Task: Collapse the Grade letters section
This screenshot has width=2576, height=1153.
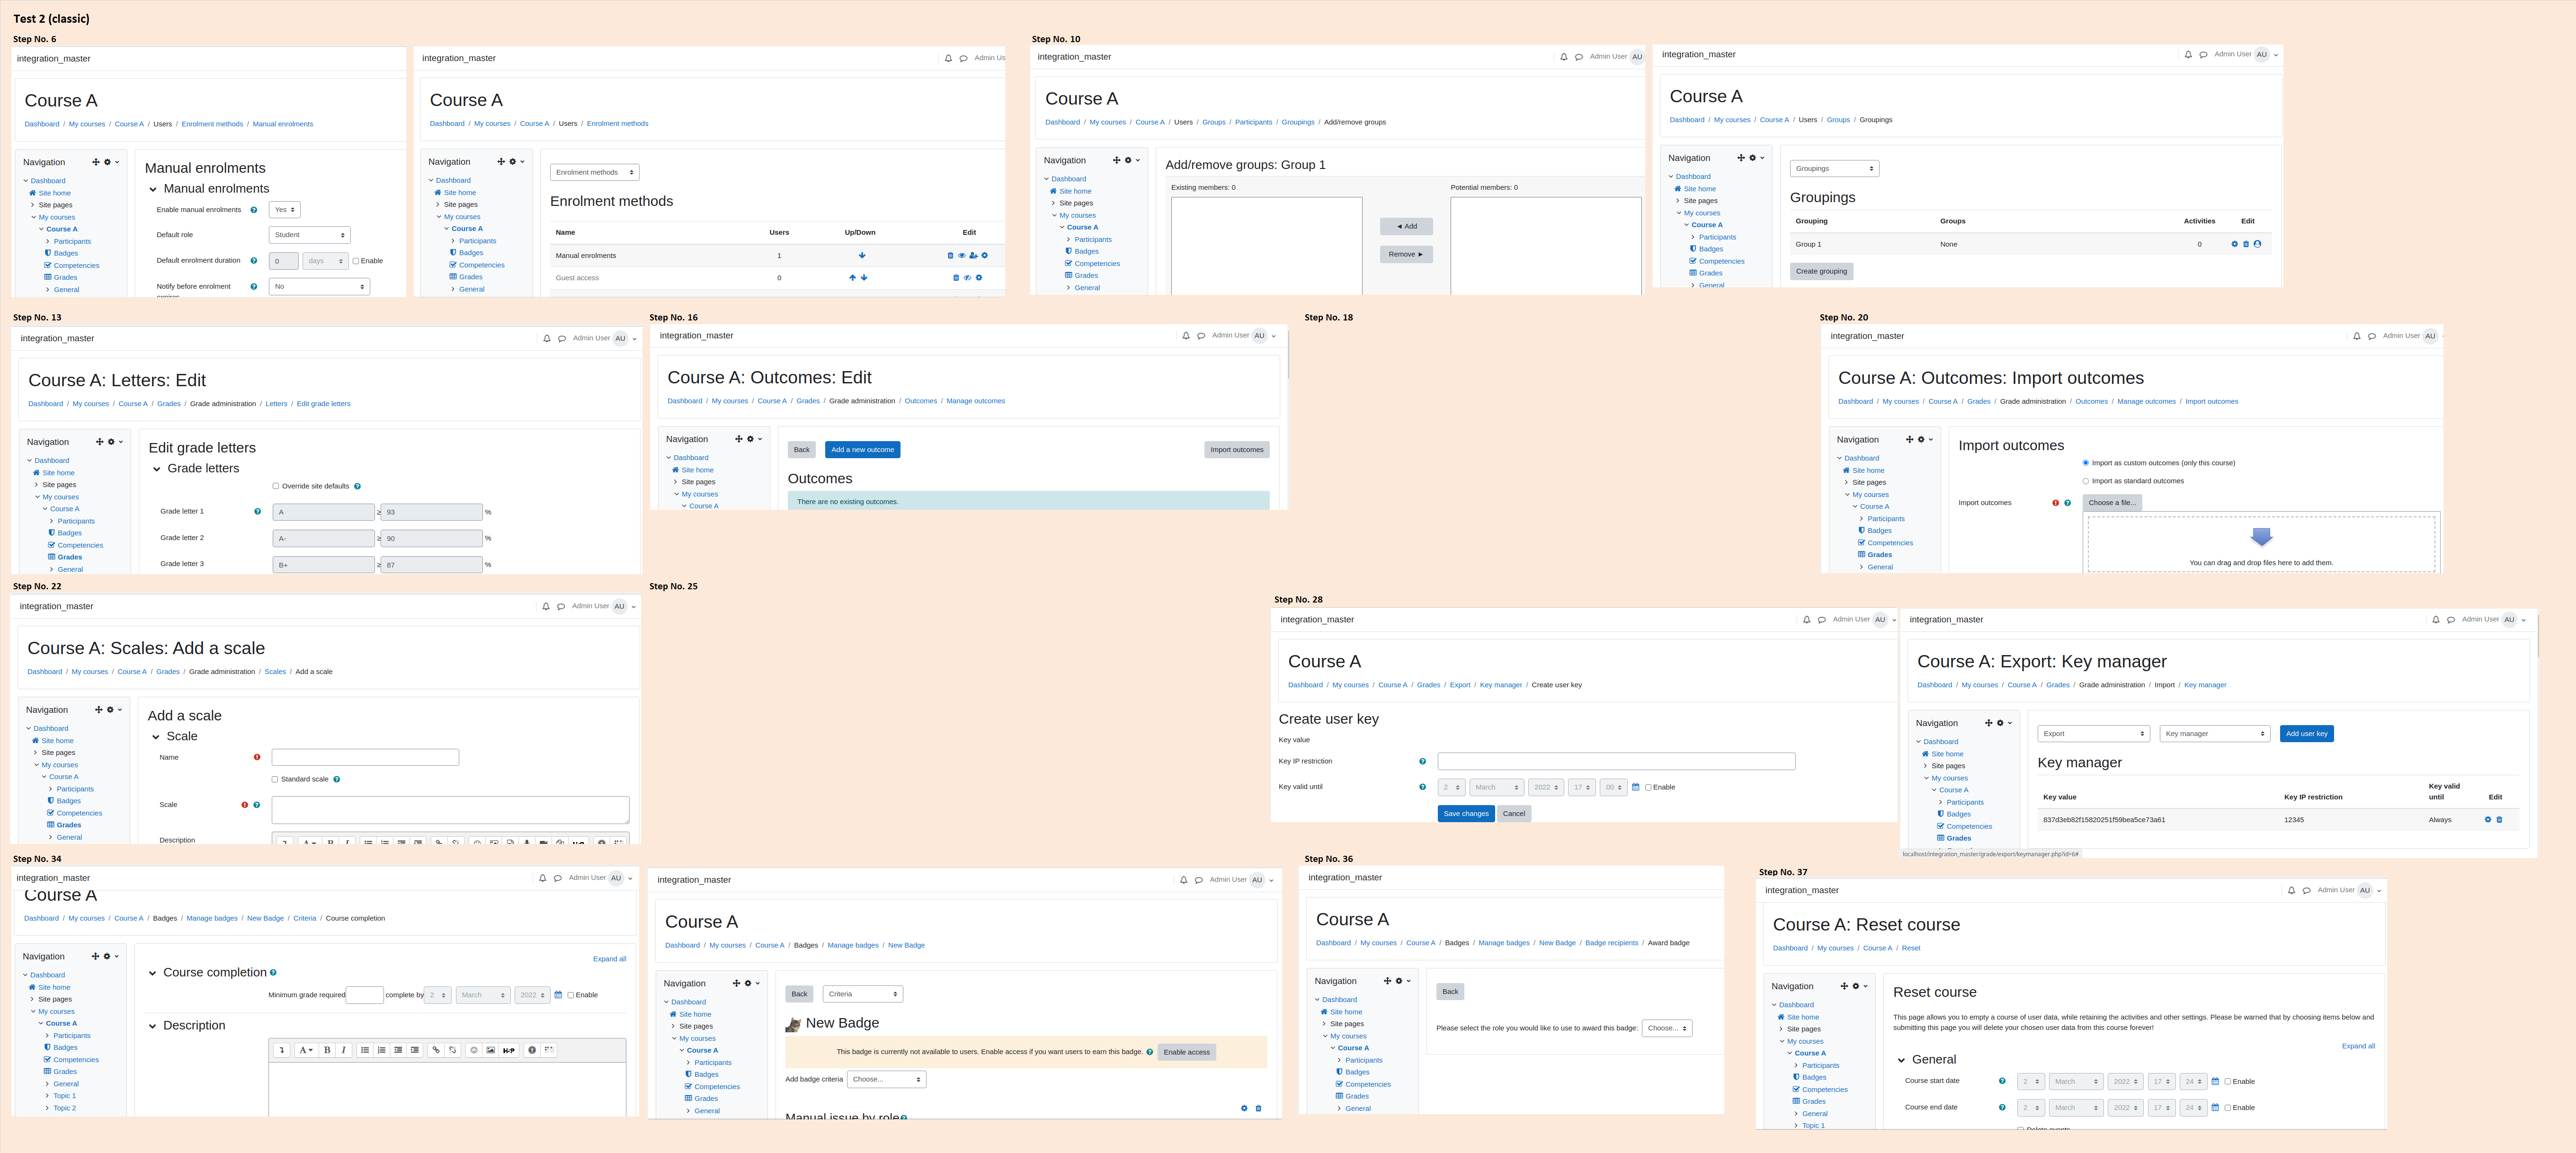Action: (156, 469)
